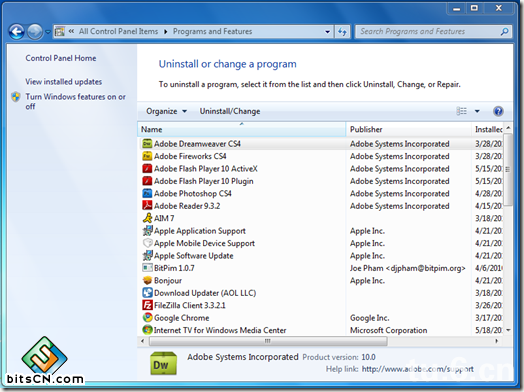Click the Forward arrow navigation button
The image size is (524, 392).
(35, 32)
